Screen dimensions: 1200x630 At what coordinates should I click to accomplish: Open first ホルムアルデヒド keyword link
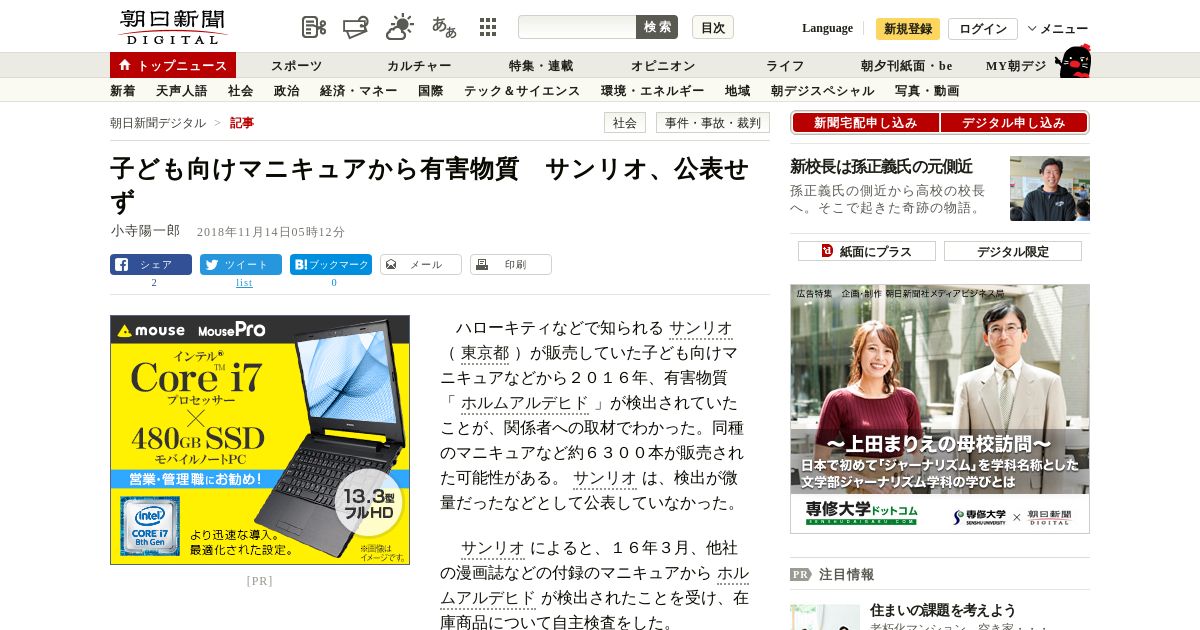(525, 403)
